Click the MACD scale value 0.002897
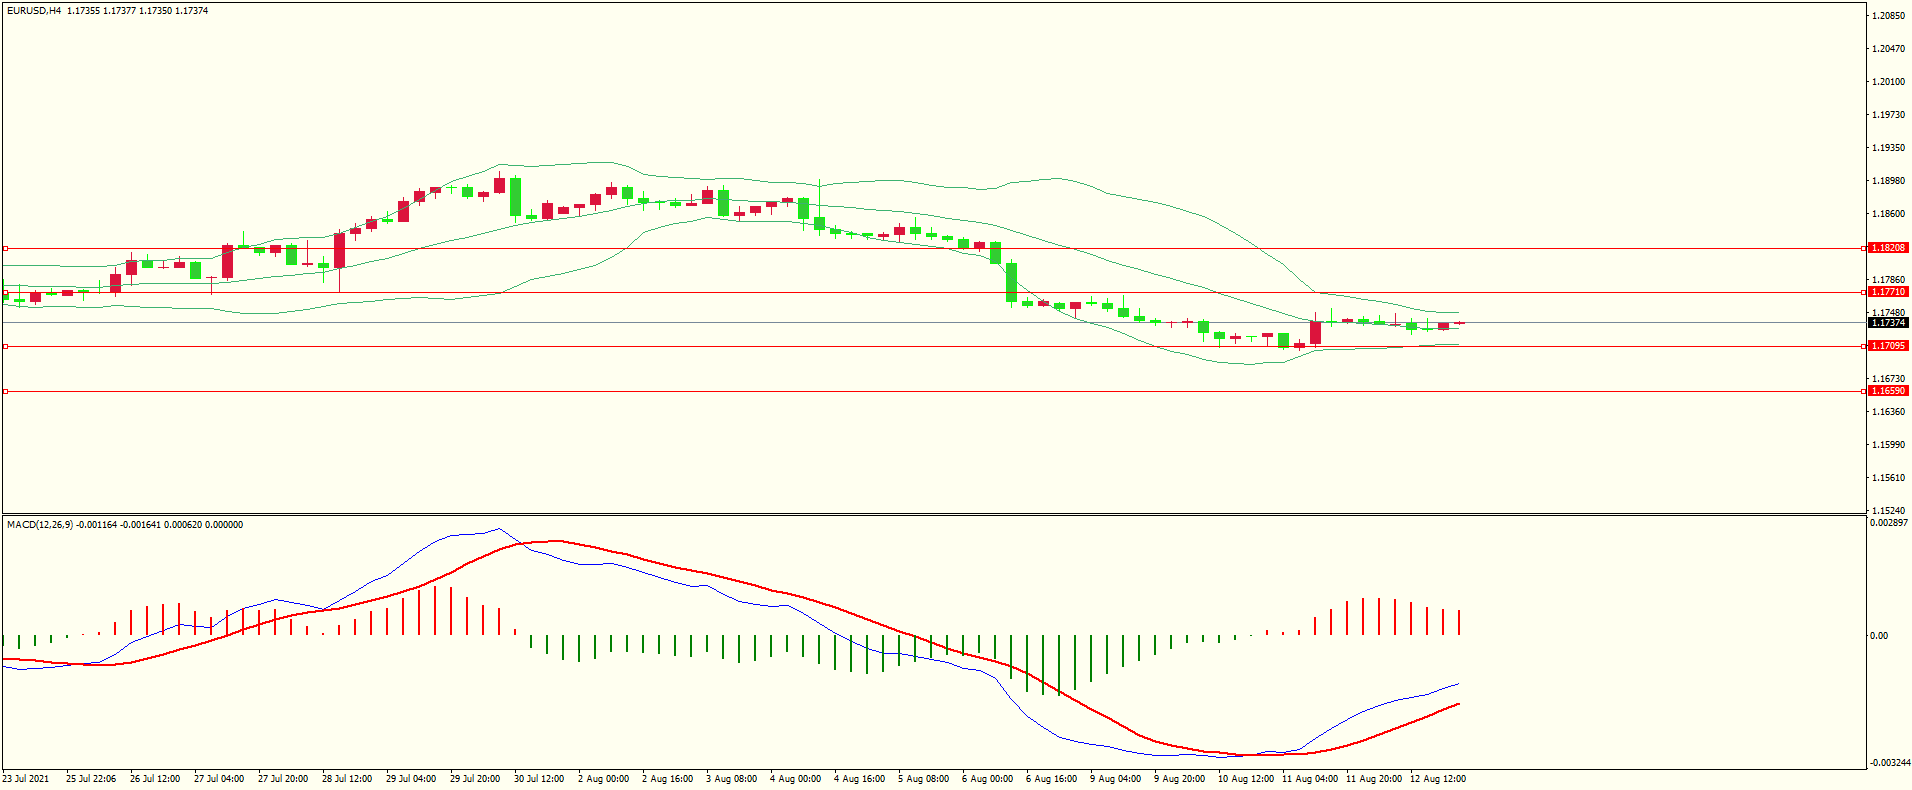The width and height of the screenshot is (1912, 790). click(x=1889, y=523)
